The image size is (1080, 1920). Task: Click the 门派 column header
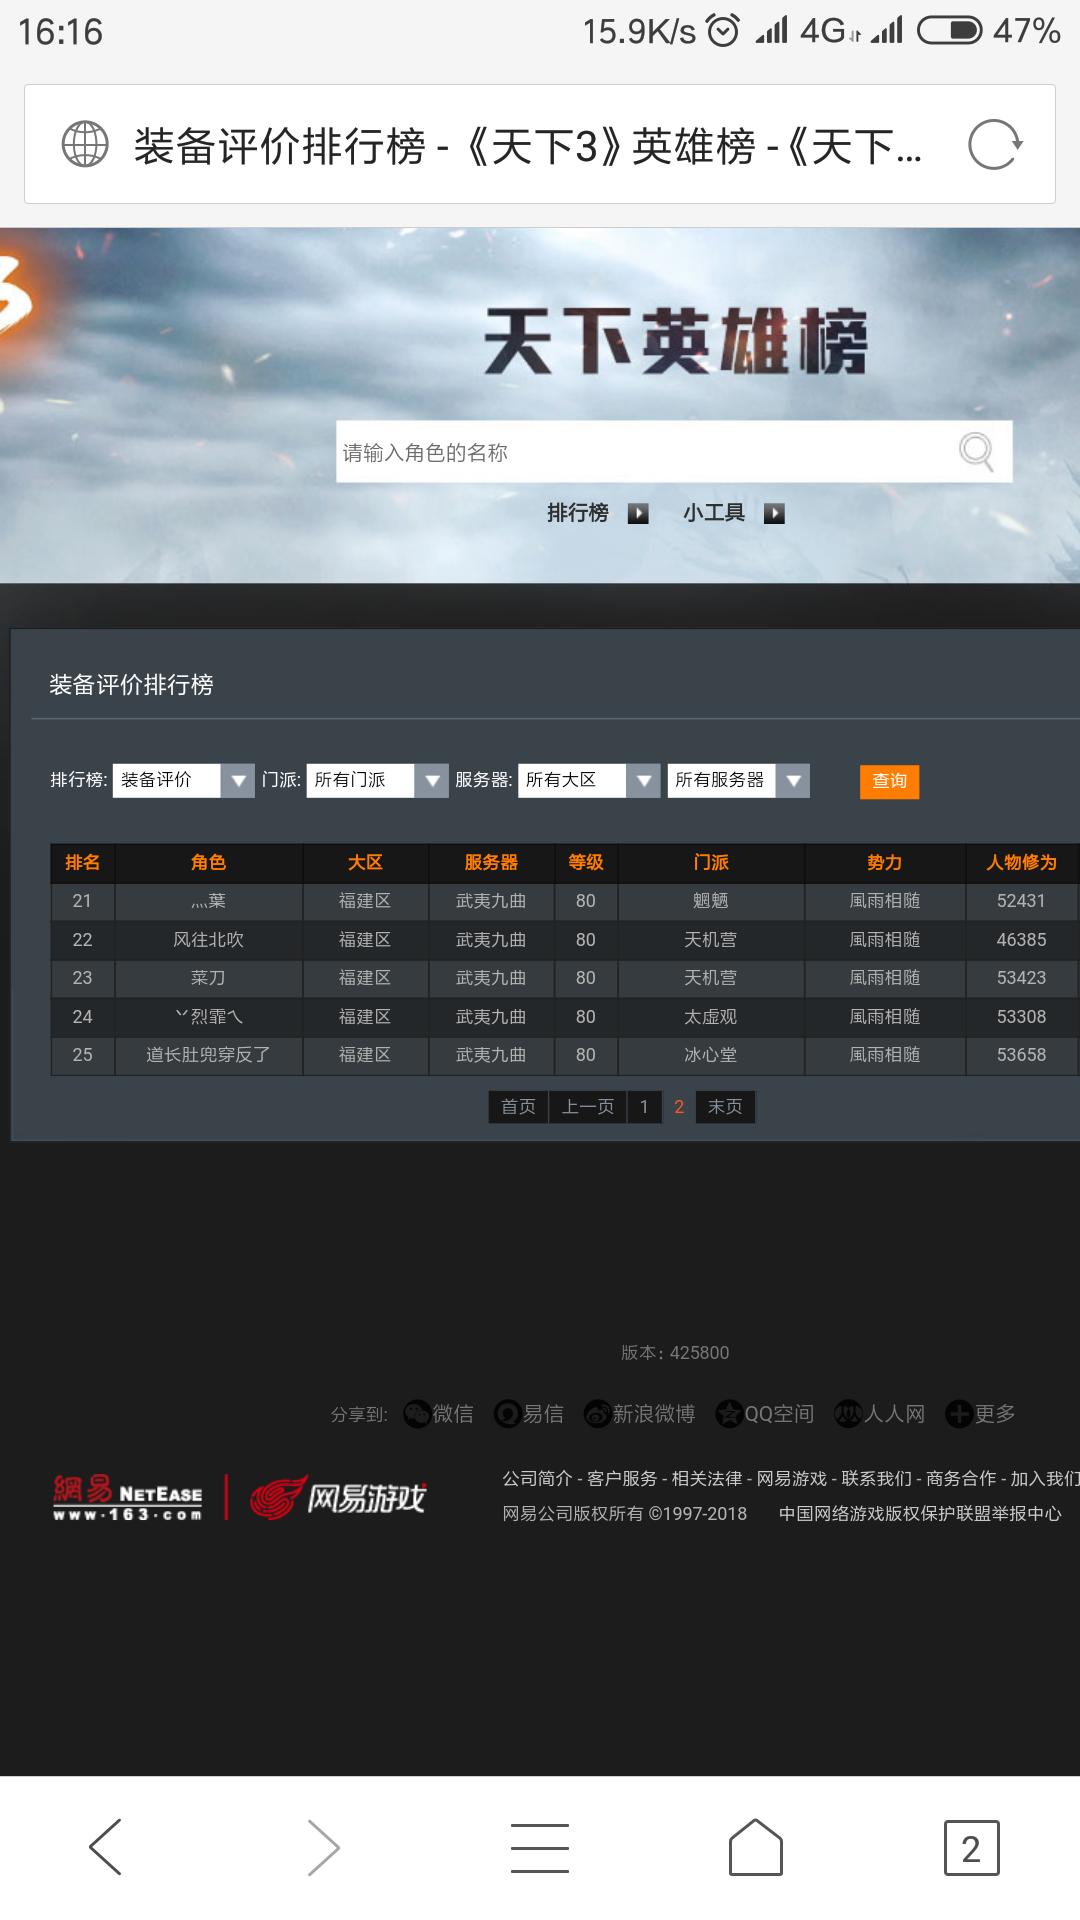point(711,862)
